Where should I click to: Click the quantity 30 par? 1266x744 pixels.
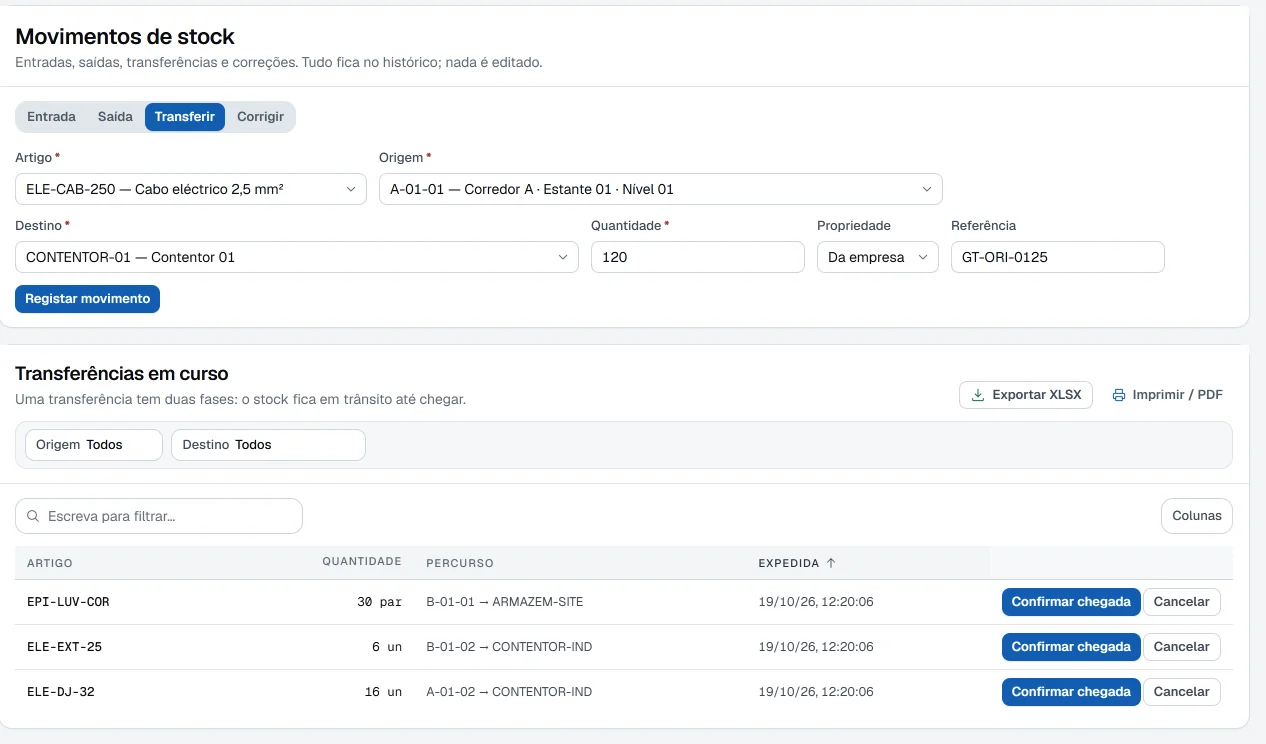379,602
